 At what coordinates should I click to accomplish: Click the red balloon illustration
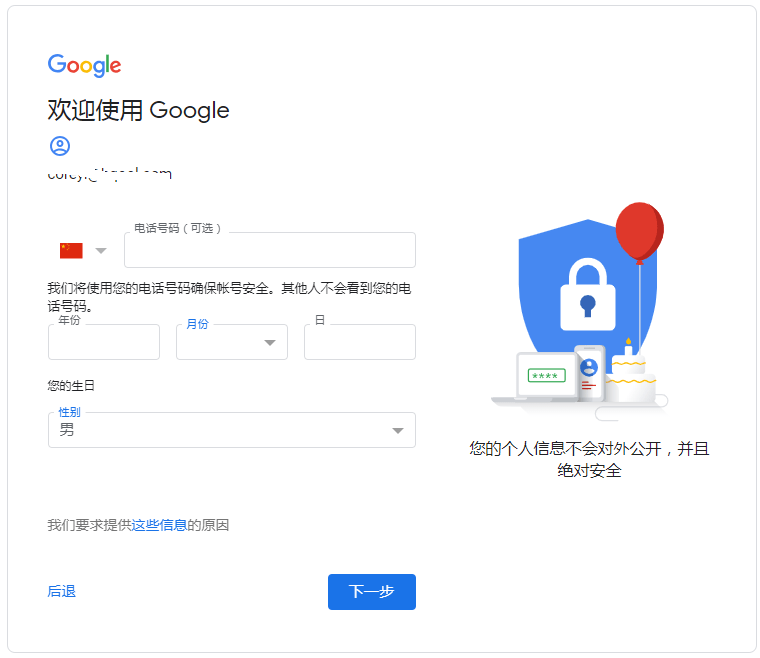pos(639,232)
